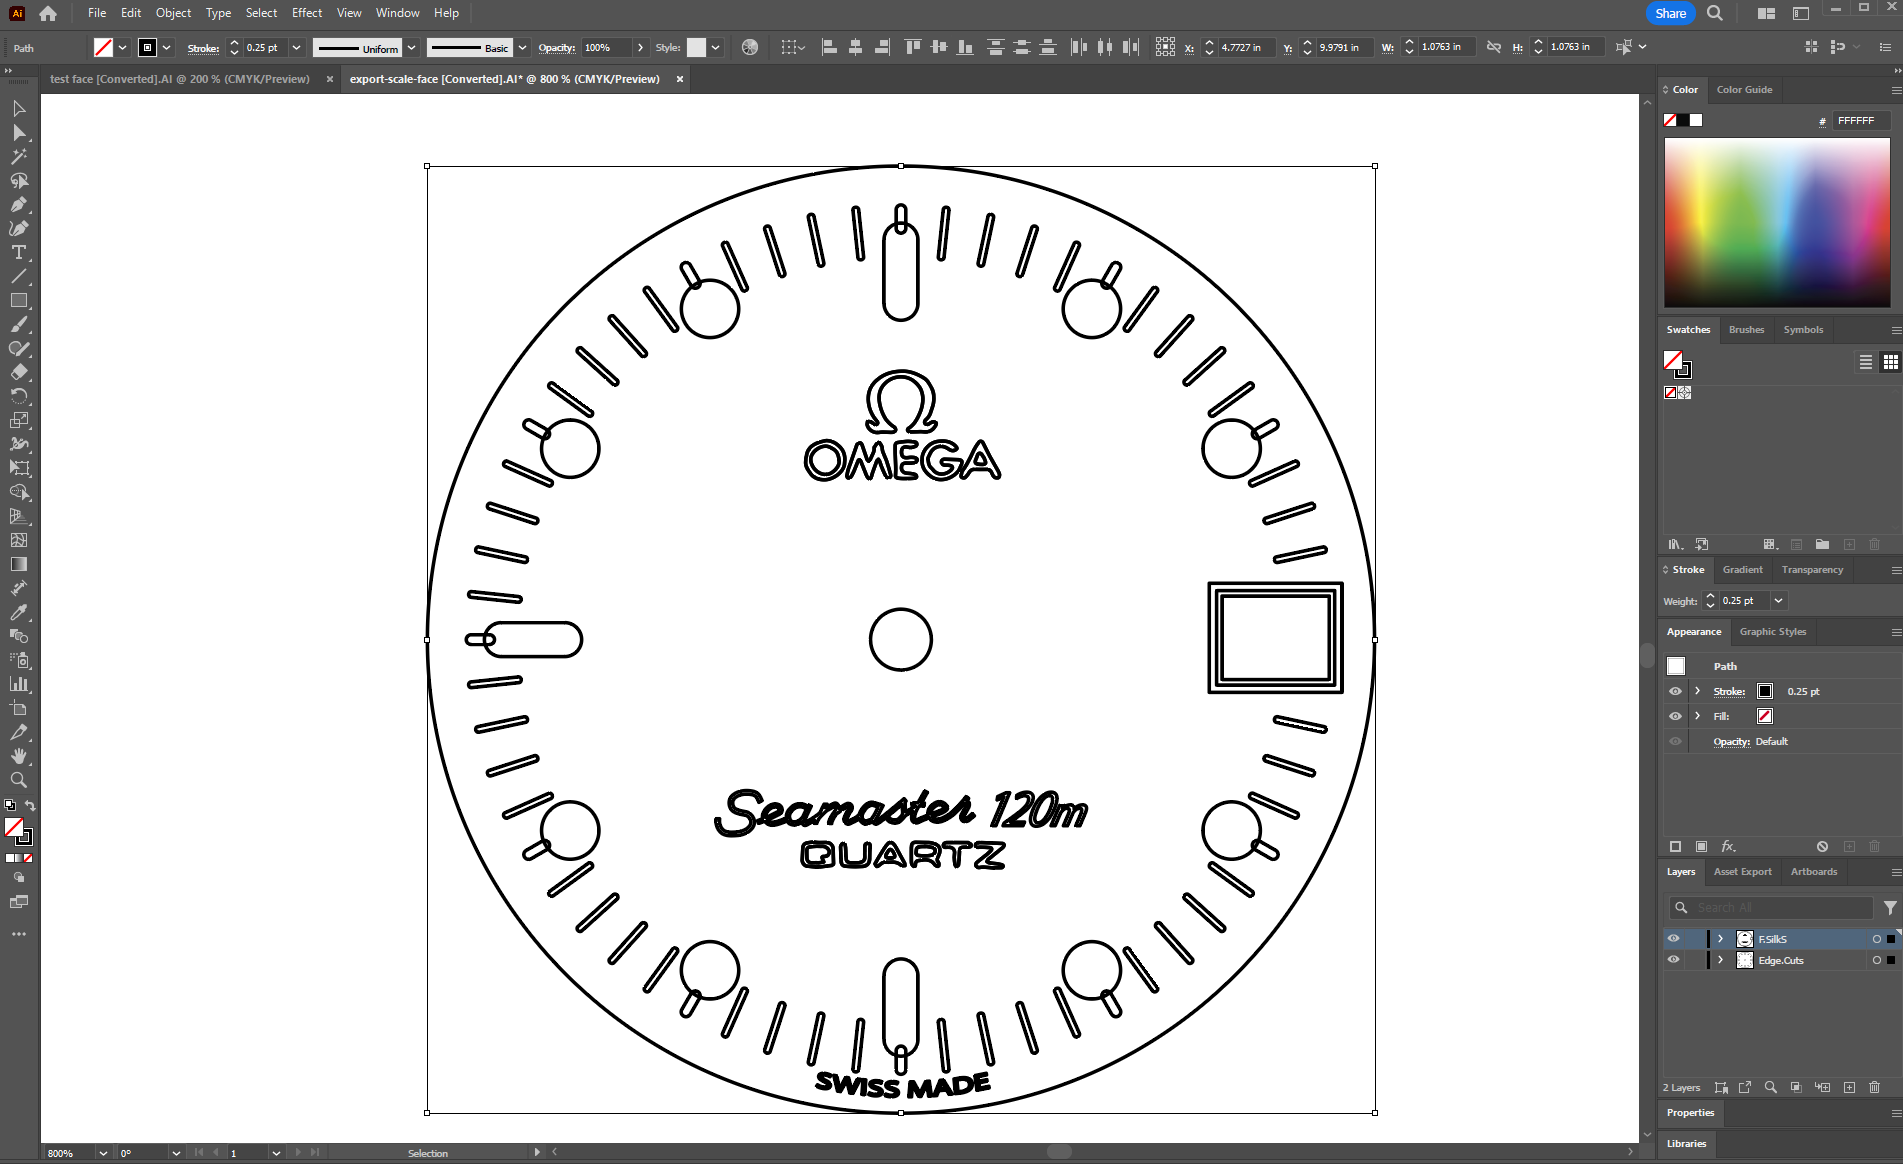Screen dimensions: 1903x1164
Task: Pick a color from the spectrum
Action: point(1777,223)
